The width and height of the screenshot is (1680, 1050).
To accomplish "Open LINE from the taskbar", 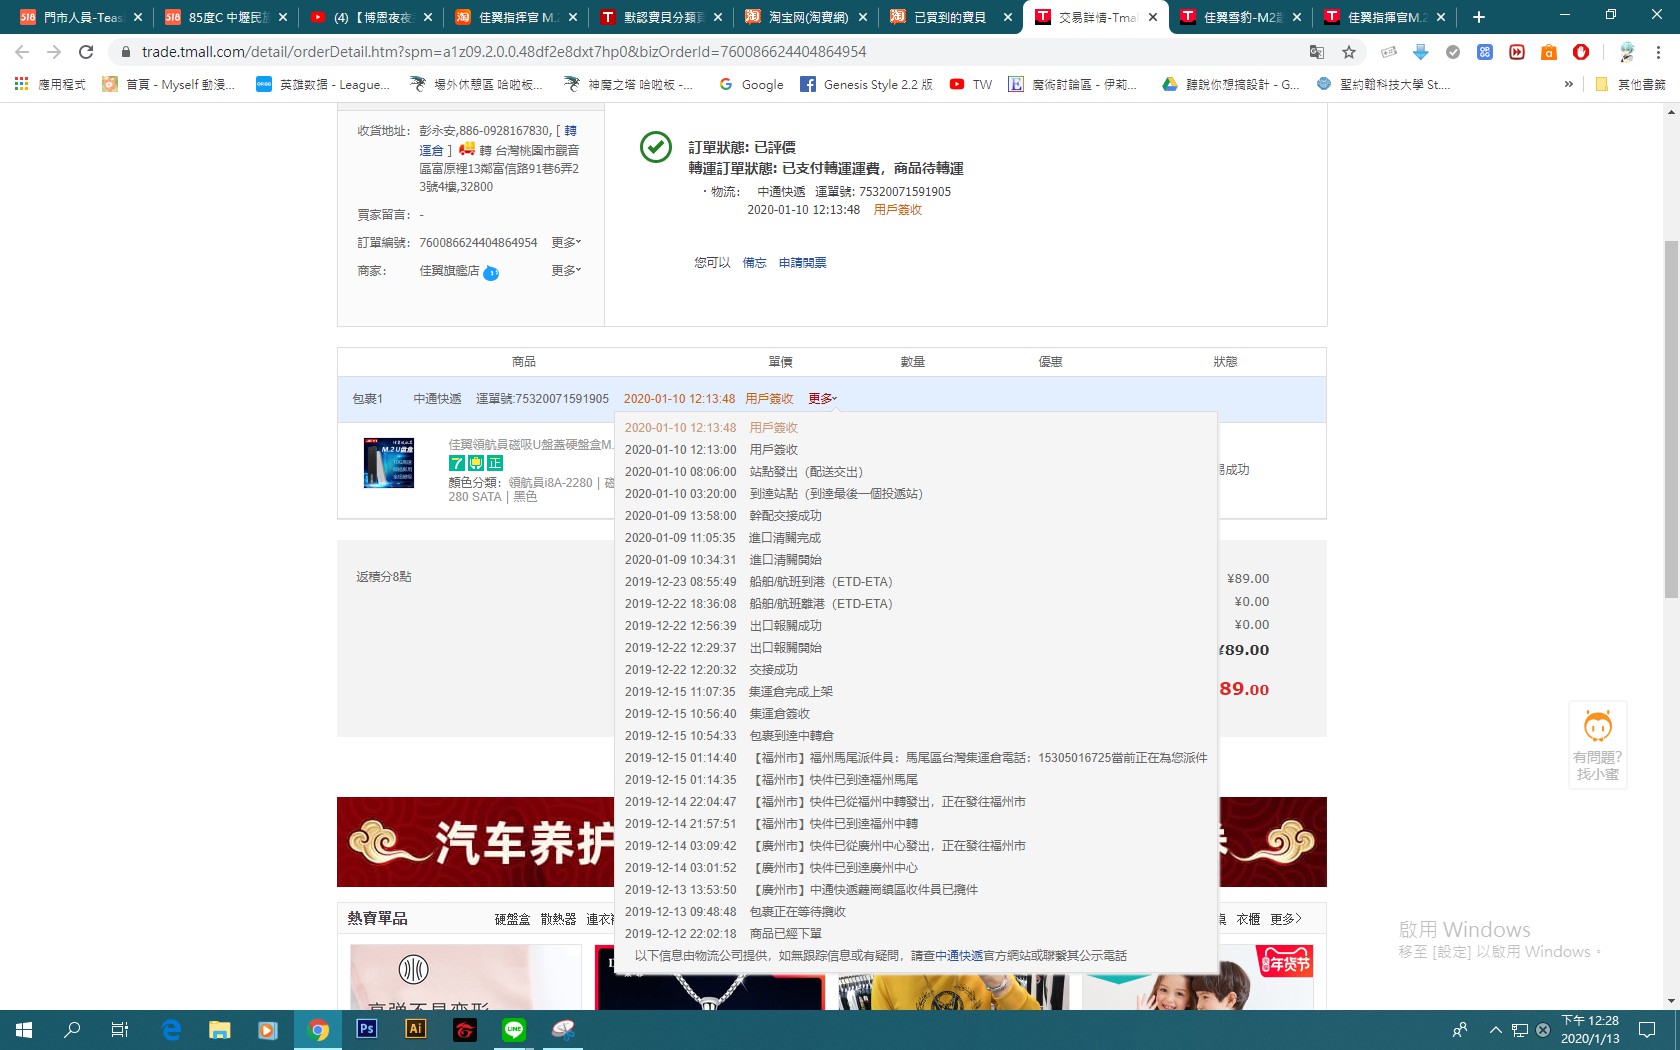I will point(514,1029).
